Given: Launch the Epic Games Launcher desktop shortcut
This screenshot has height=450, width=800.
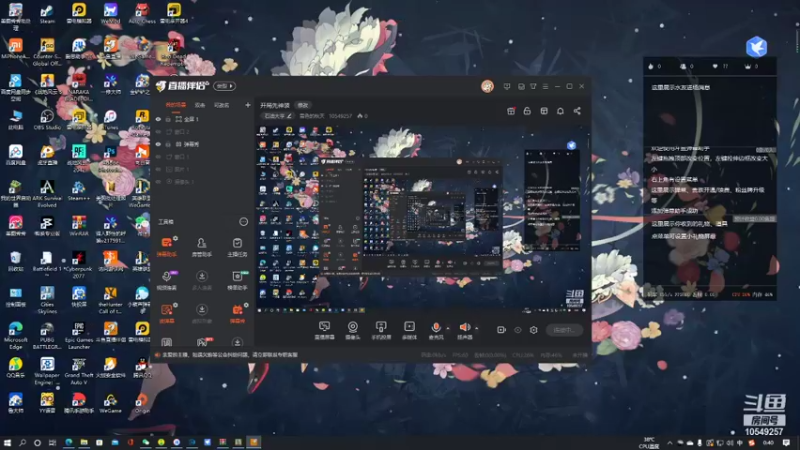Looking at the screenshot, I should click(x=79, y=335).
